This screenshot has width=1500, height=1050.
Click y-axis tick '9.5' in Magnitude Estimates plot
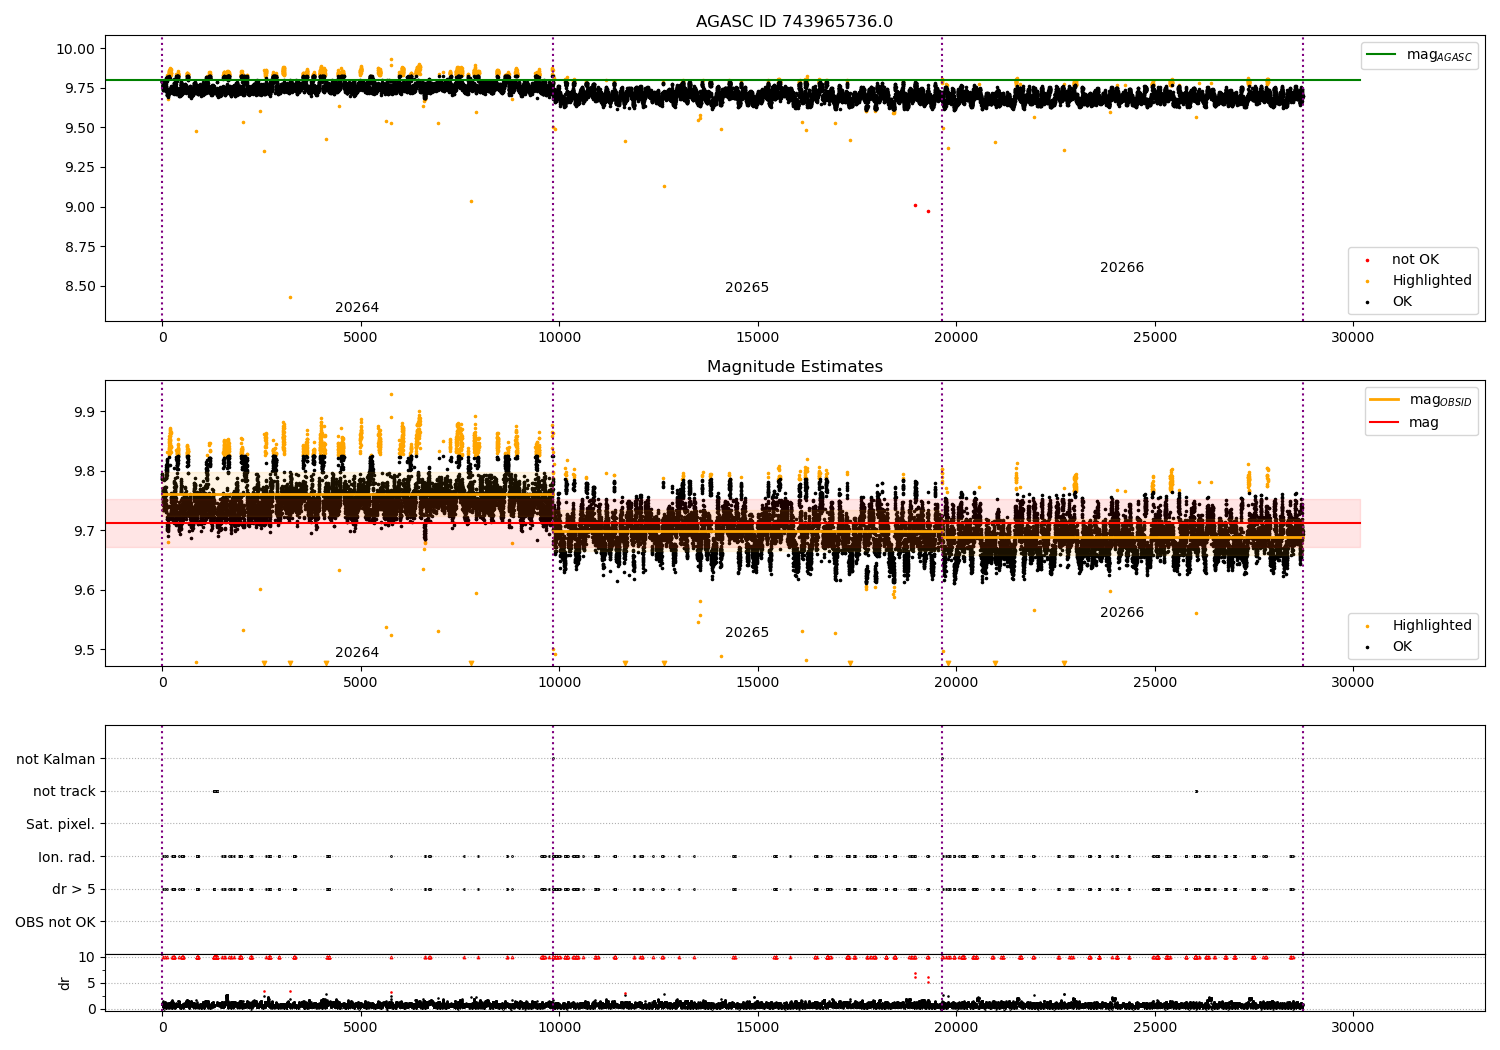click(84, 650)
